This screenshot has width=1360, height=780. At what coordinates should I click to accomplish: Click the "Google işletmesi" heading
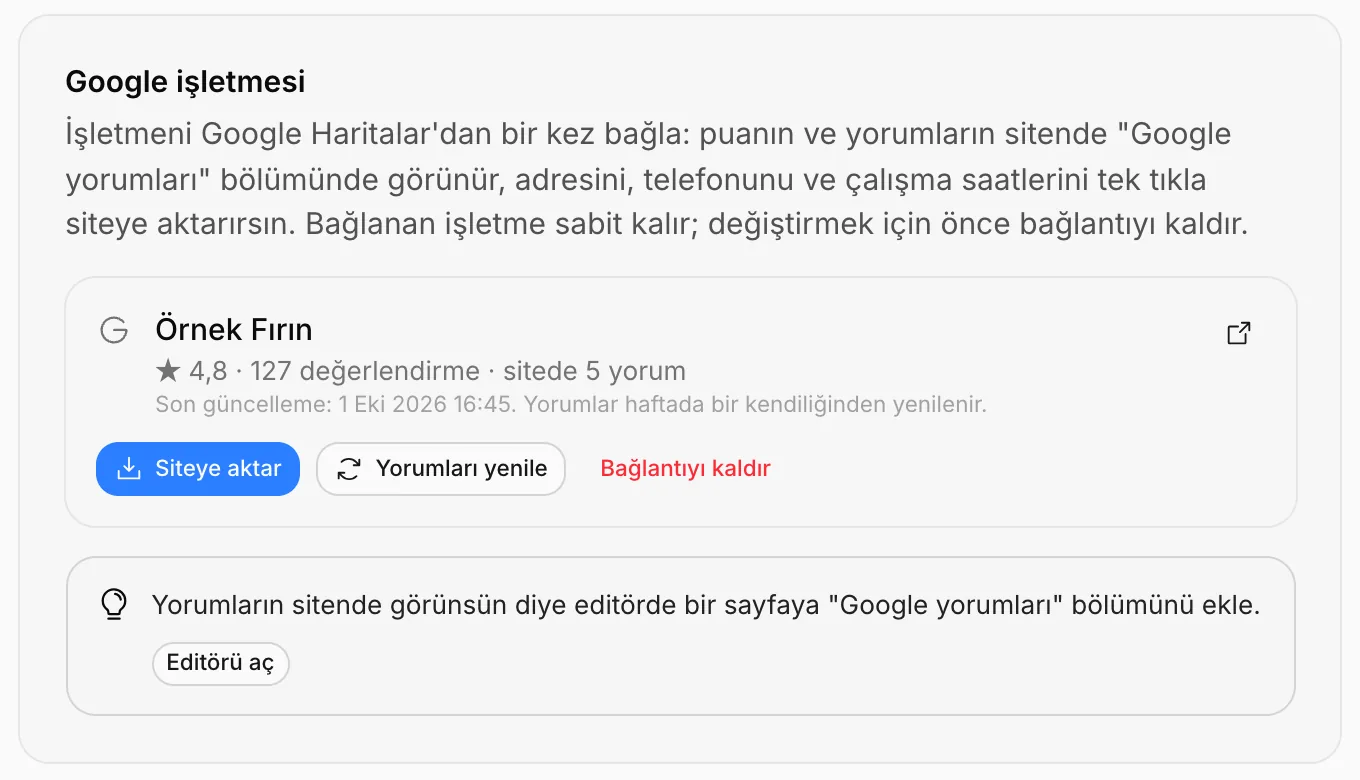pos(186,82)
